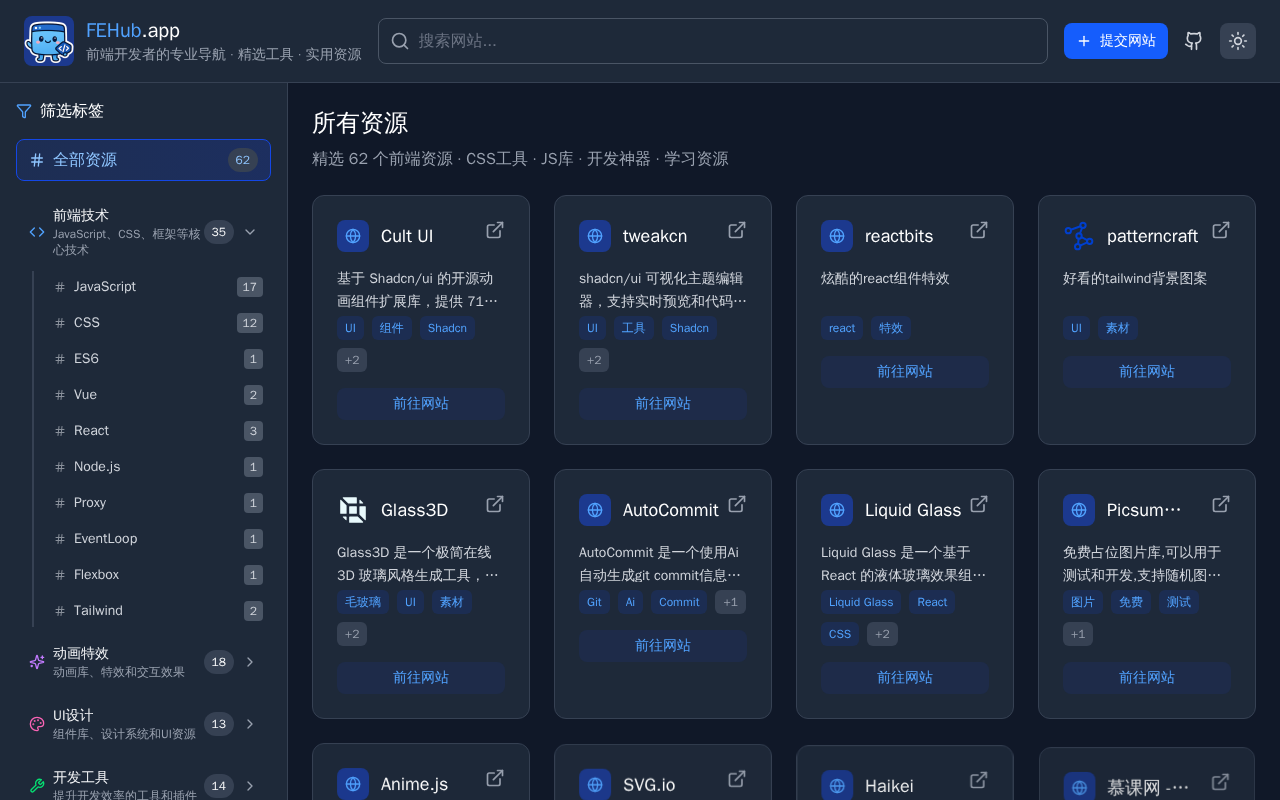Filter by Node.js tag in sidebar
The height and width of the screenshot is (800, 1280).
tap(159, 467)
